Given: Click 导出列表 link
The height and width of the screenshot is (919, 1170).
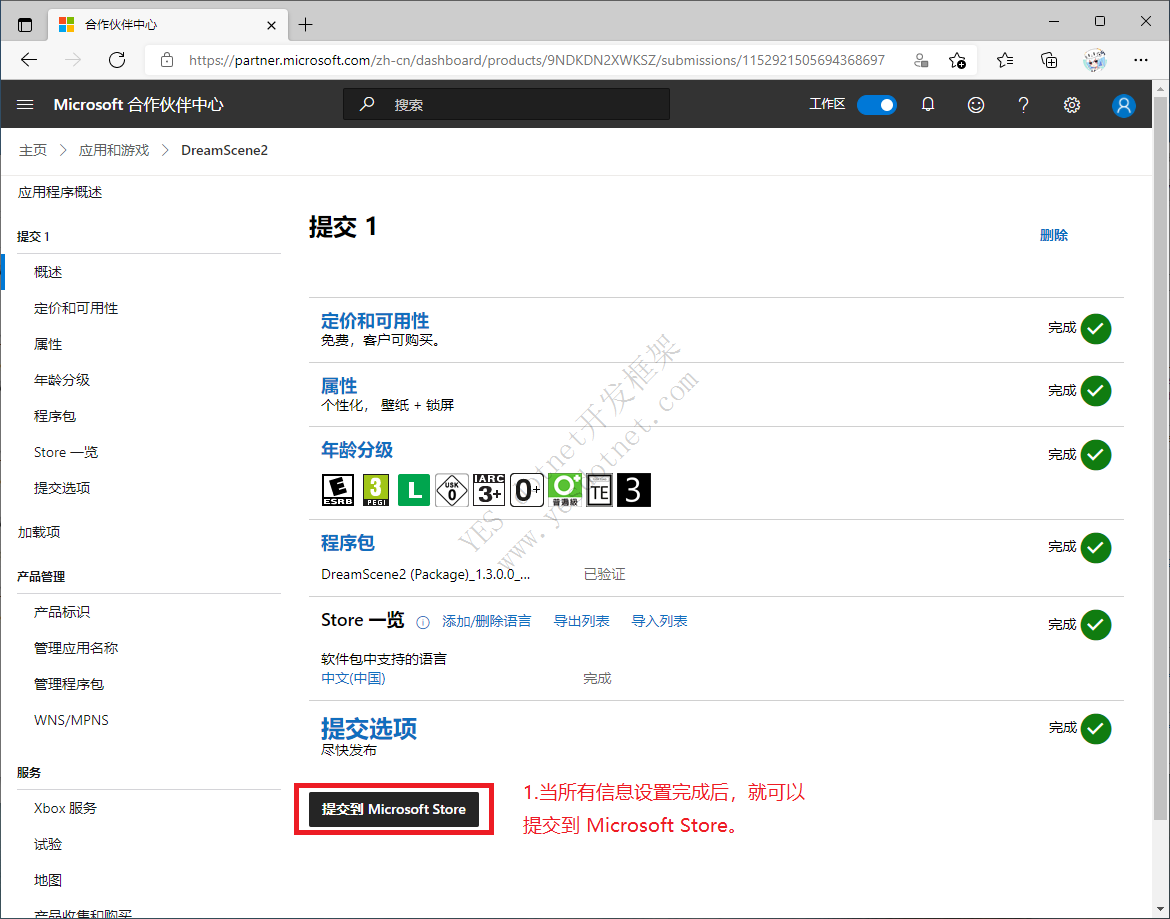Looking at the screenshot, I should pos(581,621).
